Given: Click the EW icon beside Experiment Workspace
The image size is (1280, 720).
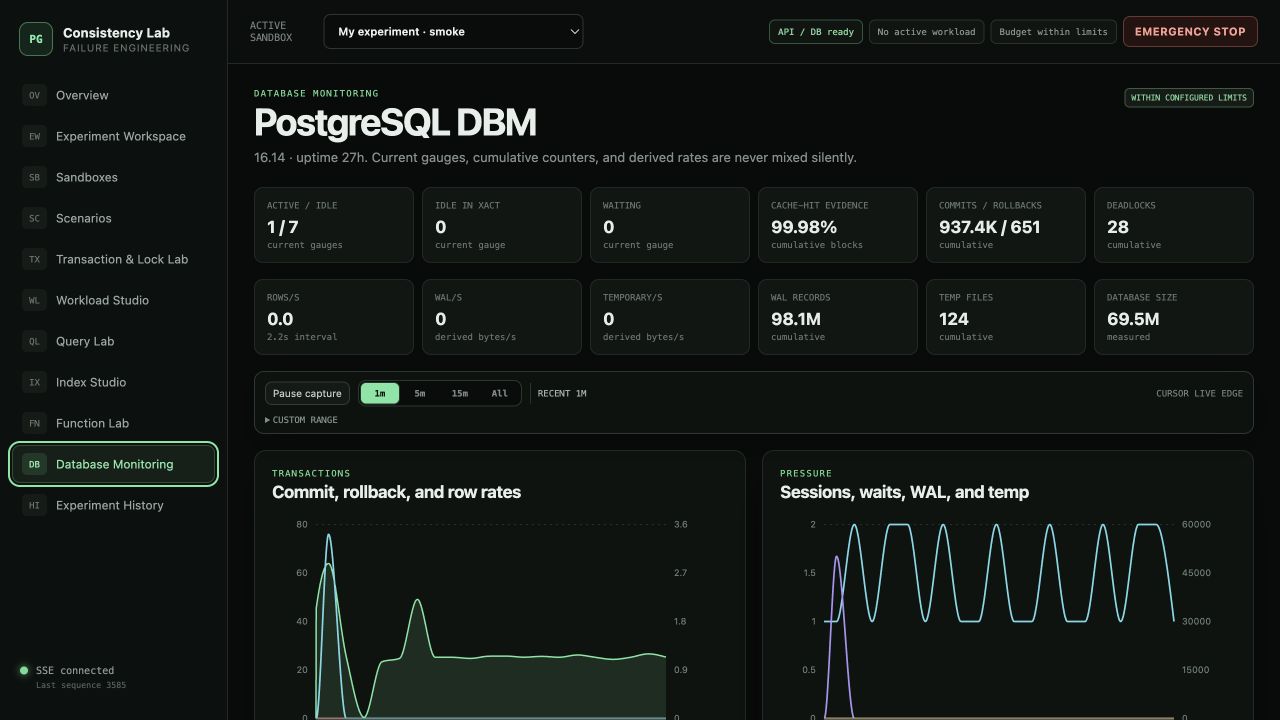Looking at the screenshot, I should click(x=34, y=136).
